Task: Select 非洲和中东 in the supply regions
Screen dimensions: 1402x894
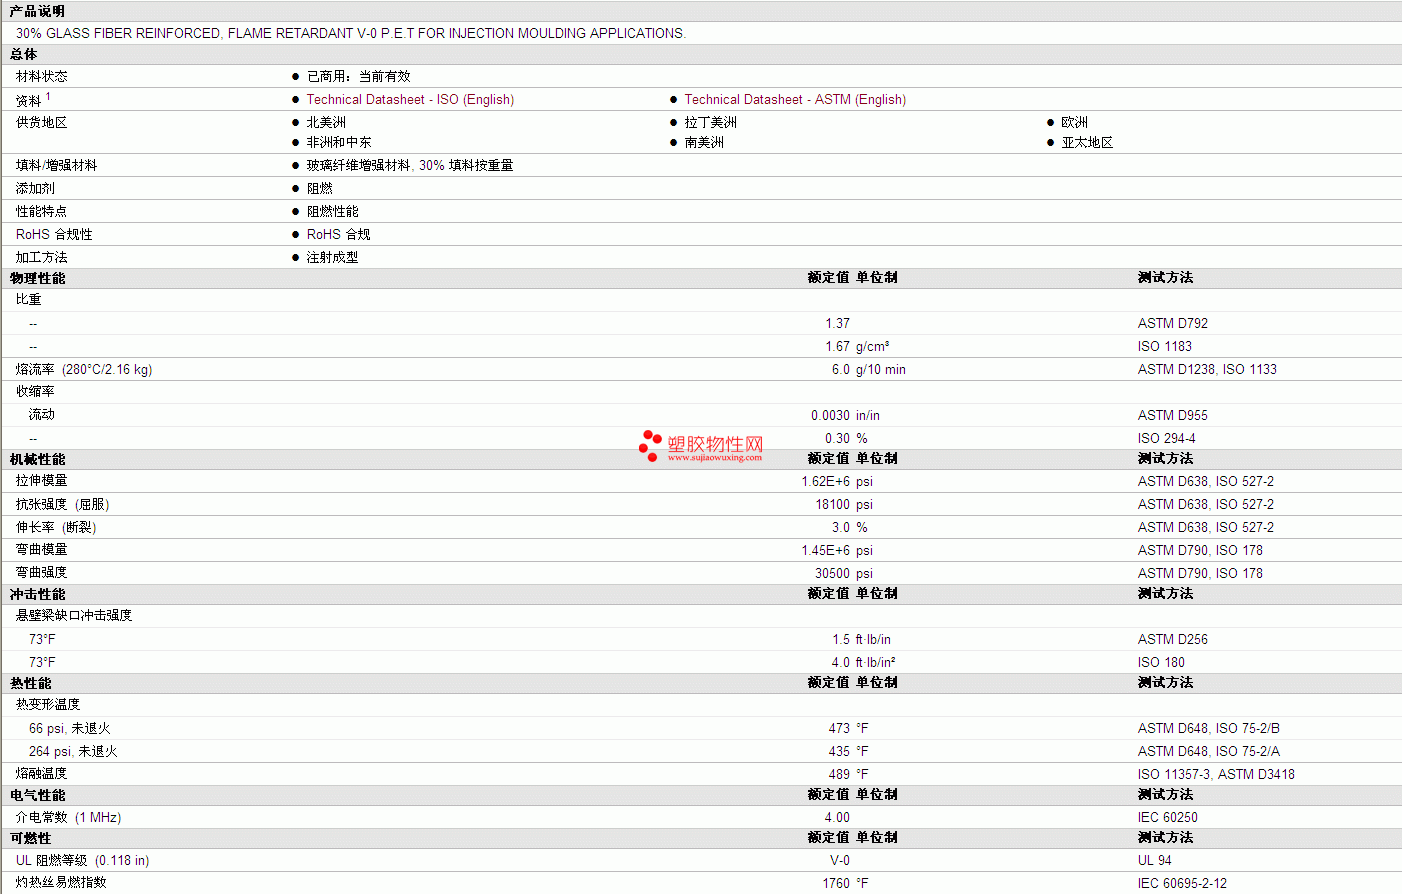Action: click(x=339, y=142)
